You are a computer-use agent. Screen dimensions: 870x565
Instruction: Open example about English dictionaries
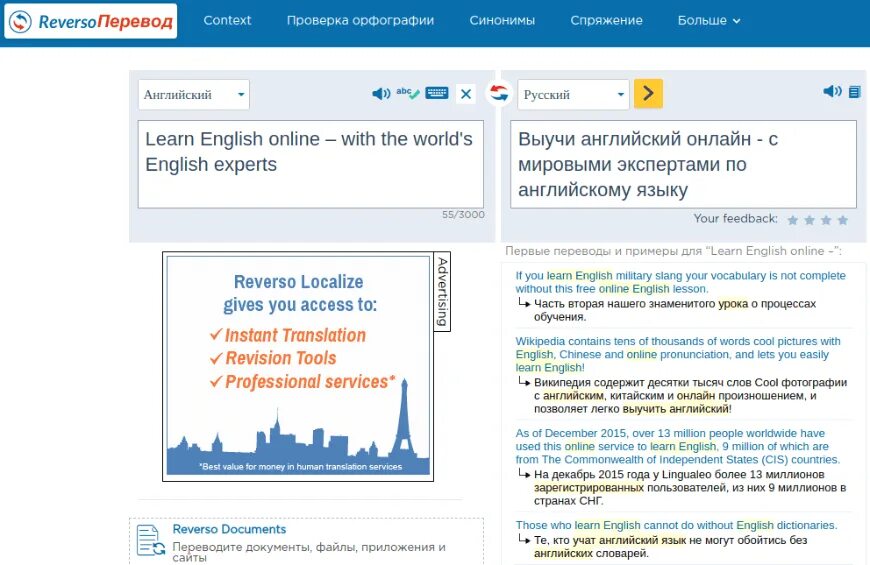tap(676, 525)
